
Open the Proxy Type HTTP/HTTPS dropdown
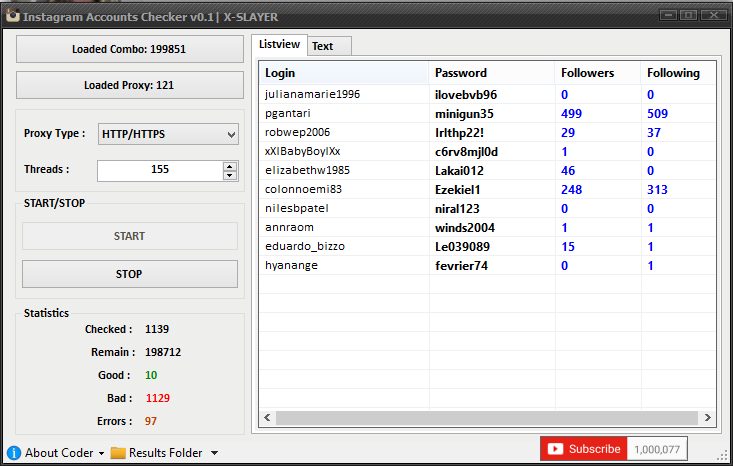click(x=168, y=134)
